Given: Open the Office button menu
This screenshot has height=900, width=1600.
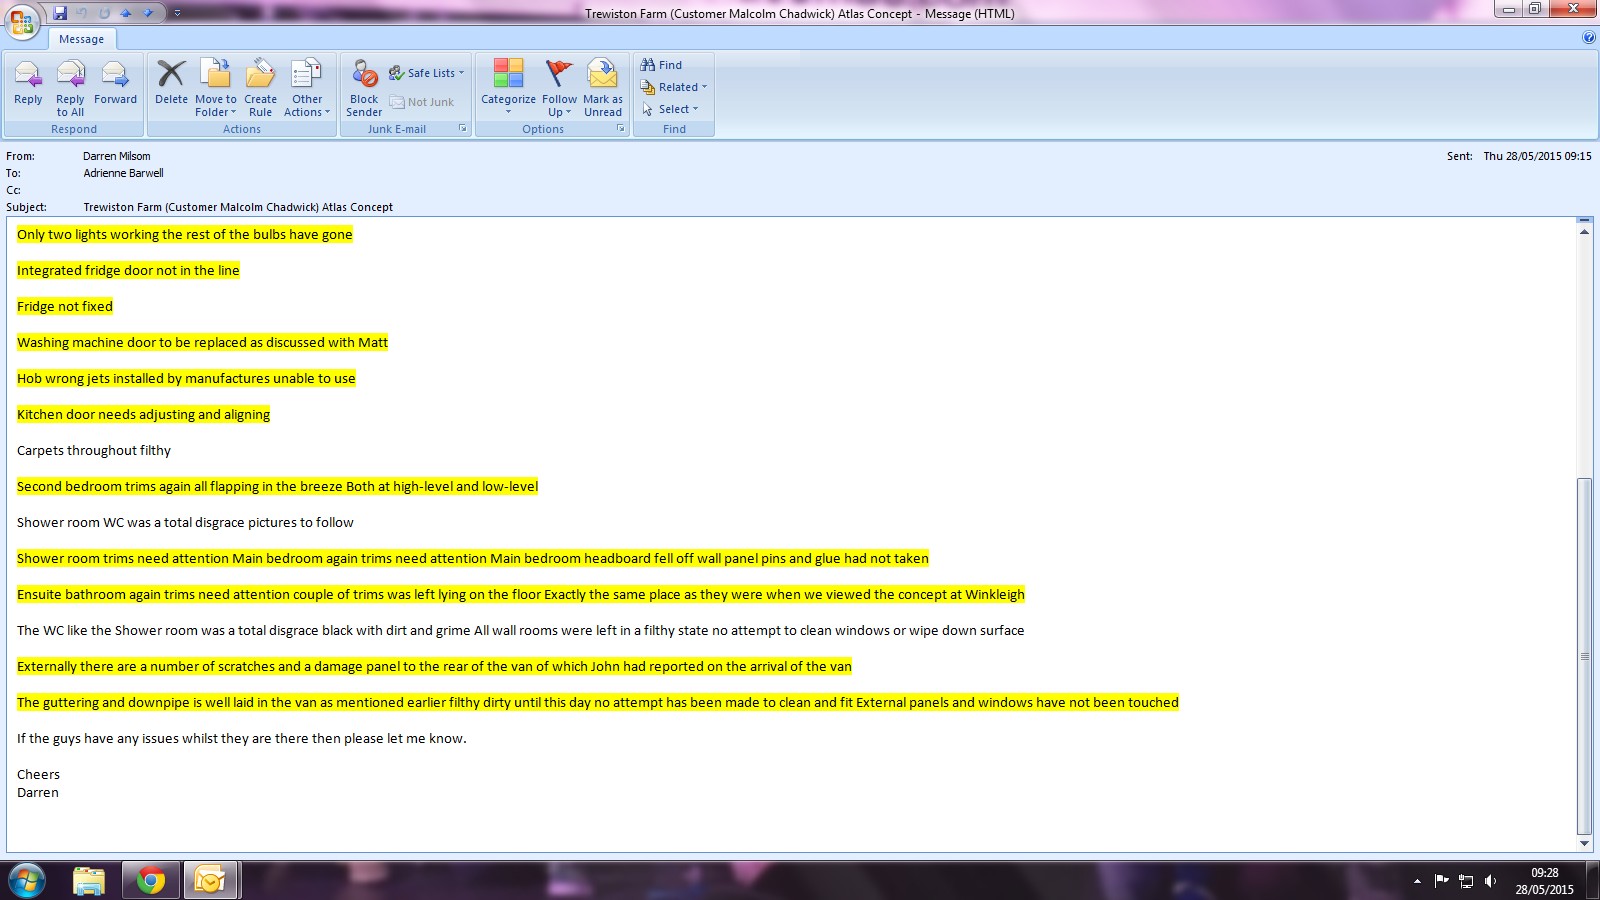Looking at the screenshot, I should 22,22.
